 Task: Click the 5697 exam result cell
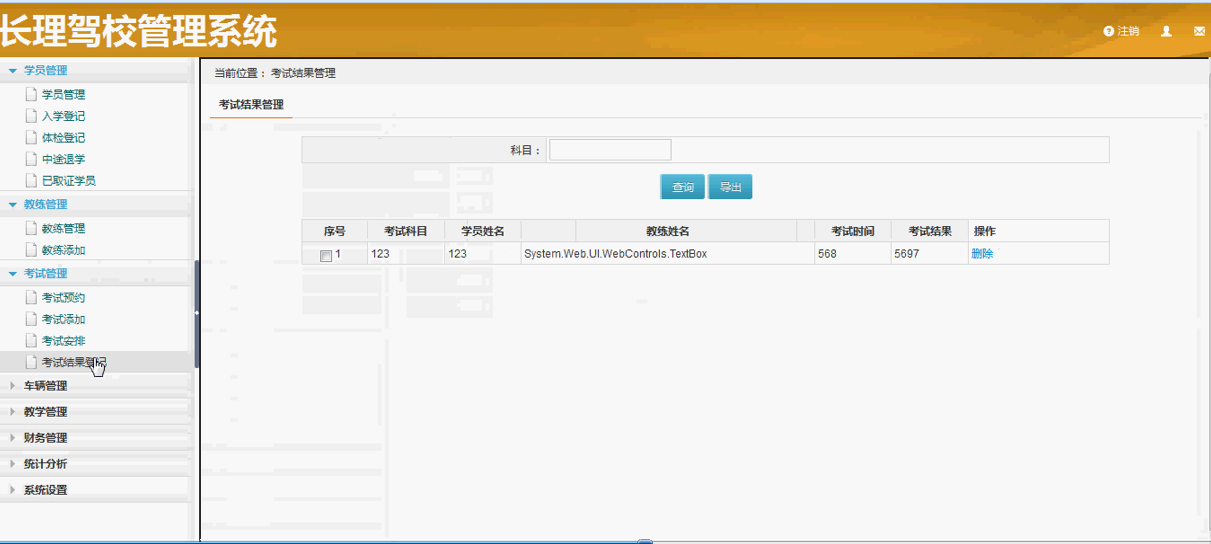(x=930, y=254)
